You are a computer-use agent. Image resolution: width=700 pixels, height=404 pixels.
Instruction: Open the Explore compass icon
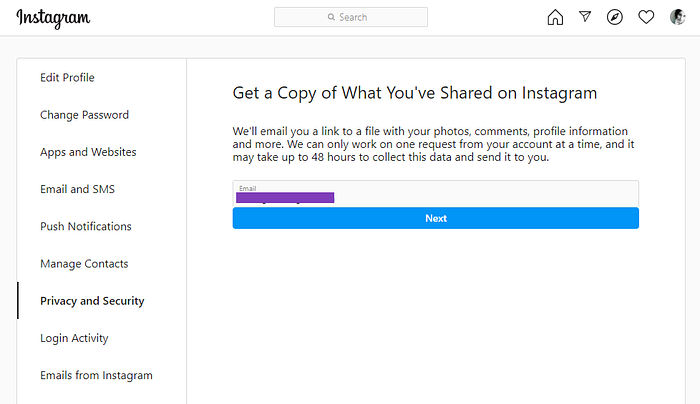(615, 17)
